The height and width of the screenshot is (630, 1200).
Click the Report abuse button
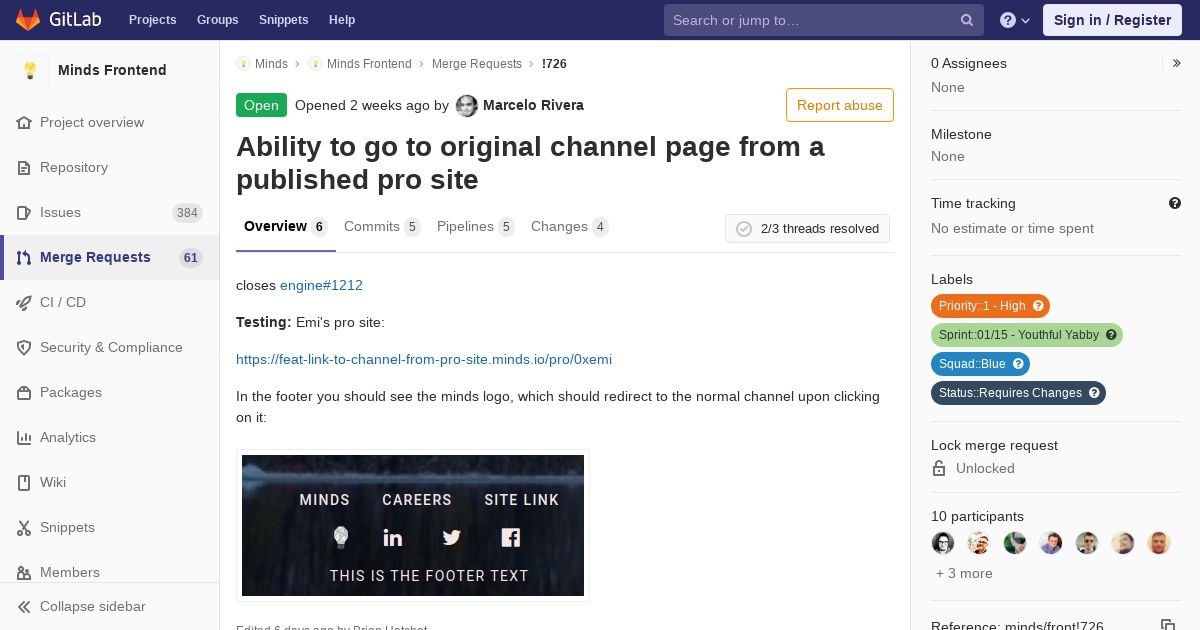click(840, 105)
